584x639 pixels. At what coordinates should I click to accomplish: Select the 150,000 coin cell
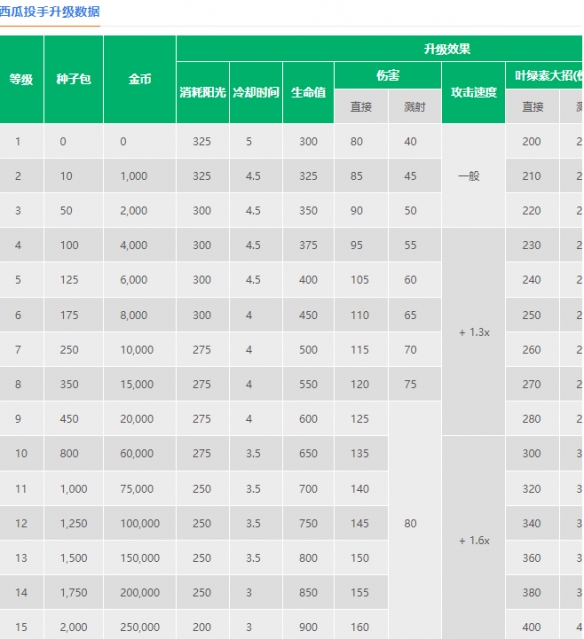[x=140, y=558]
